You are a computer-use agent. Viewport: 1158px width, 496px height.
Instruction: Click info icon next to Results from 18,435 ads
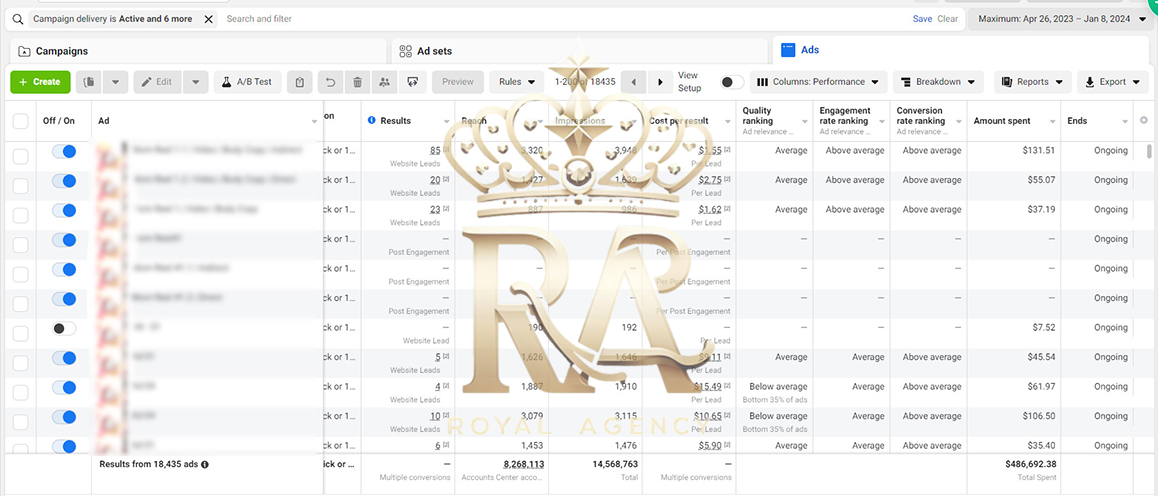point(205,464)
